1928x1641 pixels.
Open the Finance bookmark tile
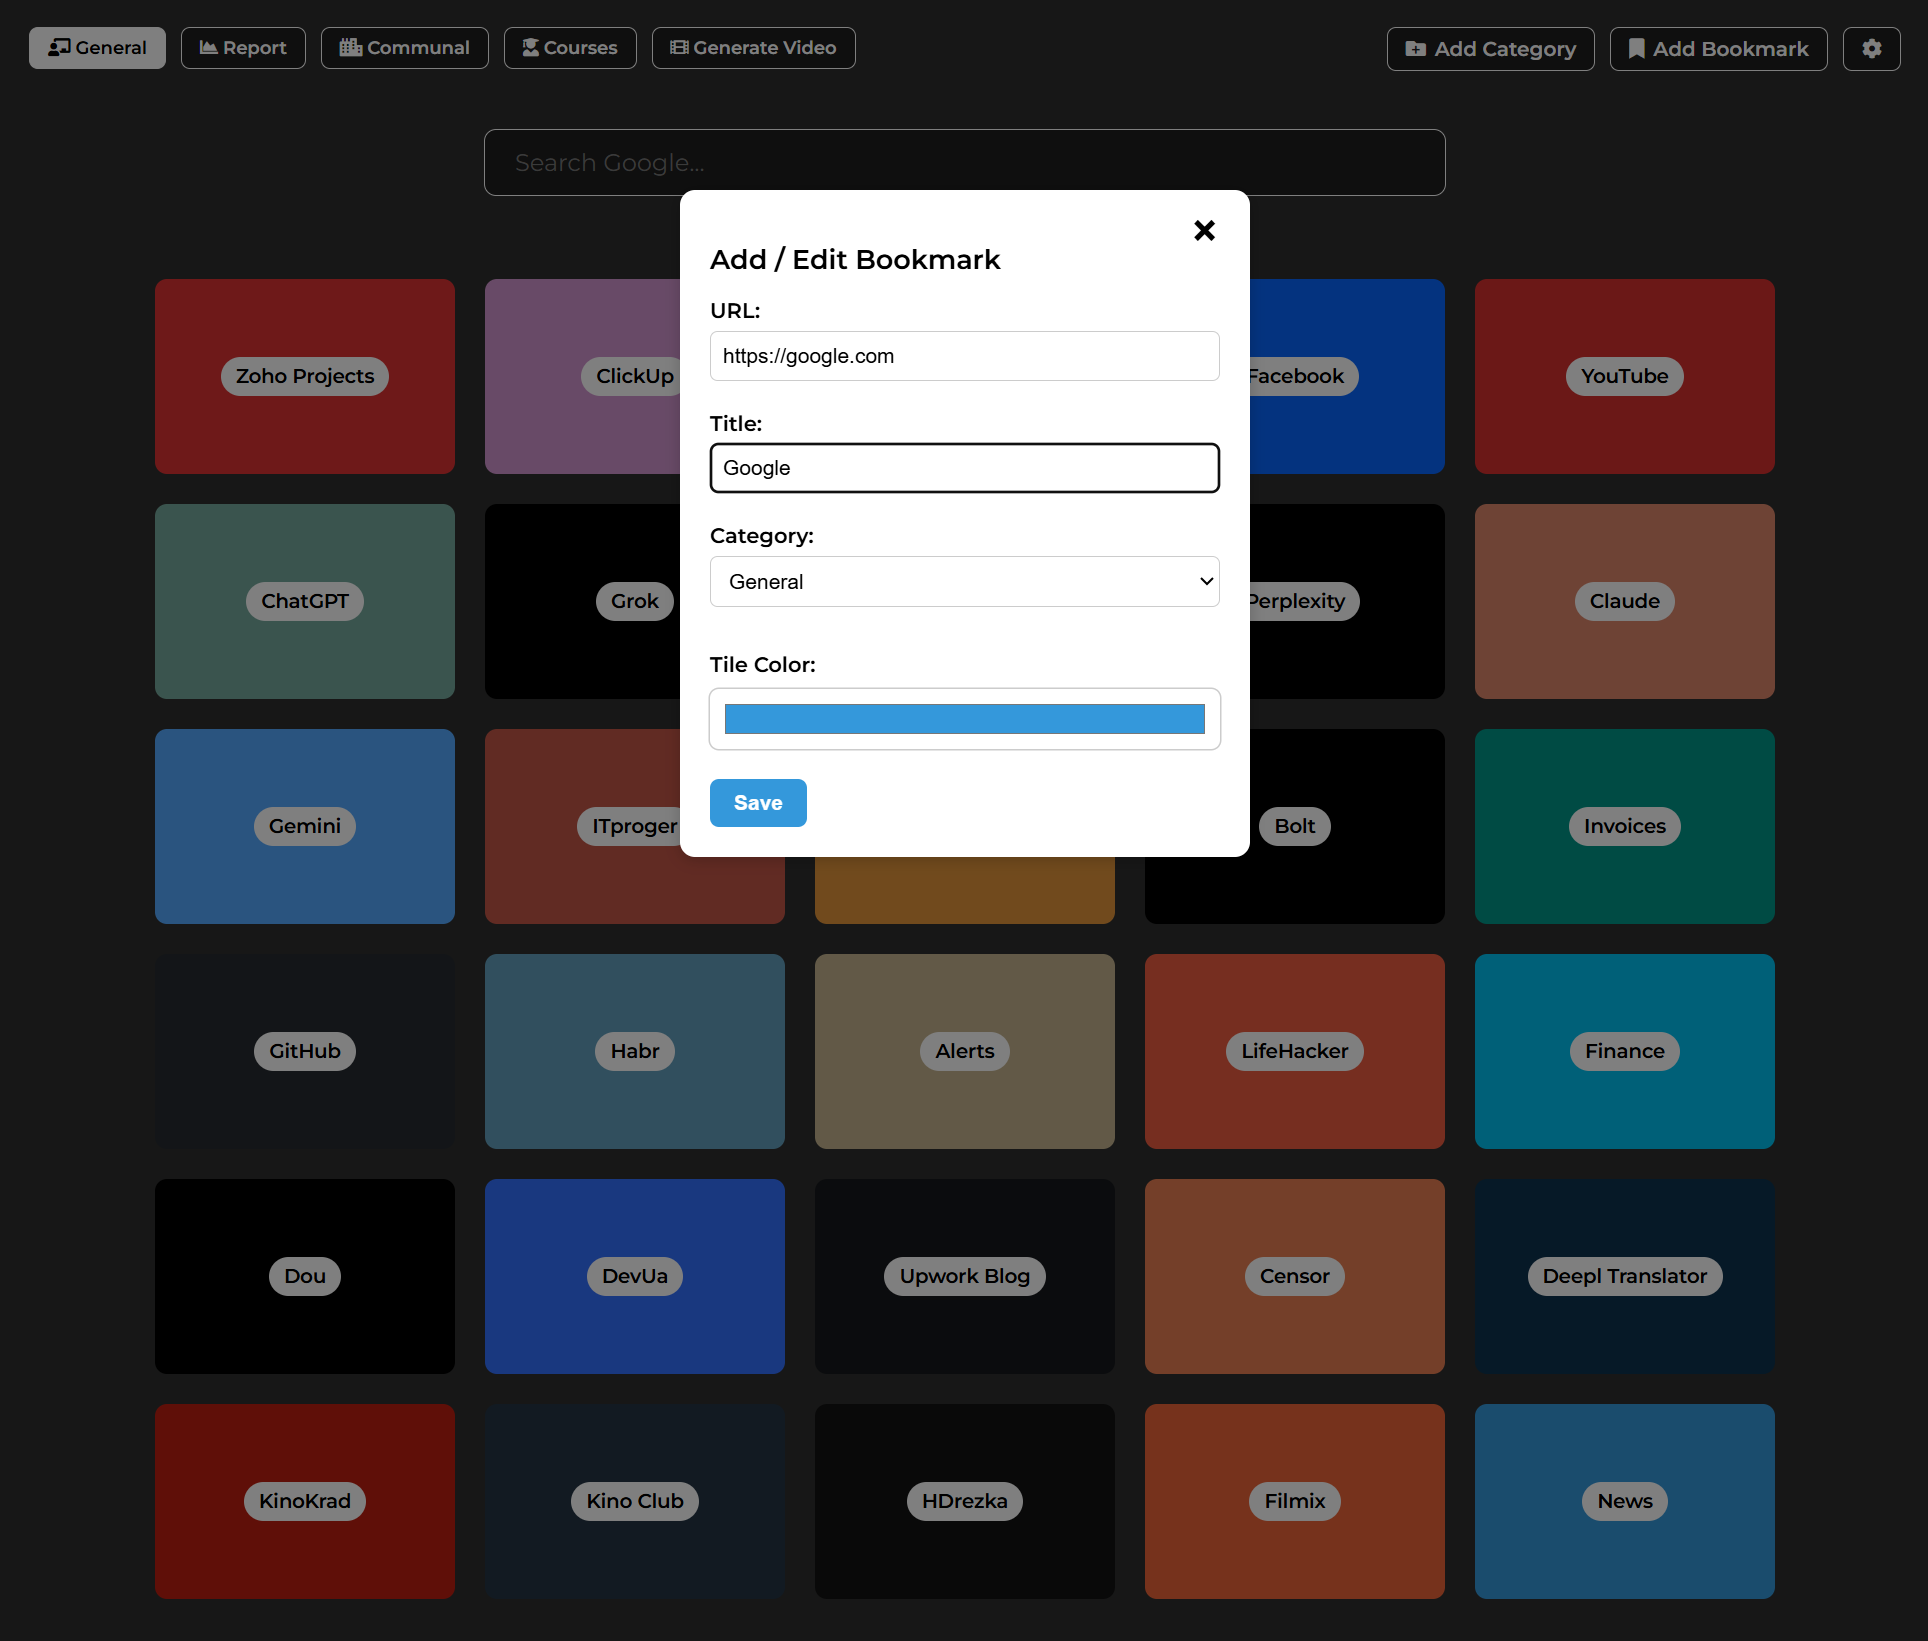pos(1624,1051)
